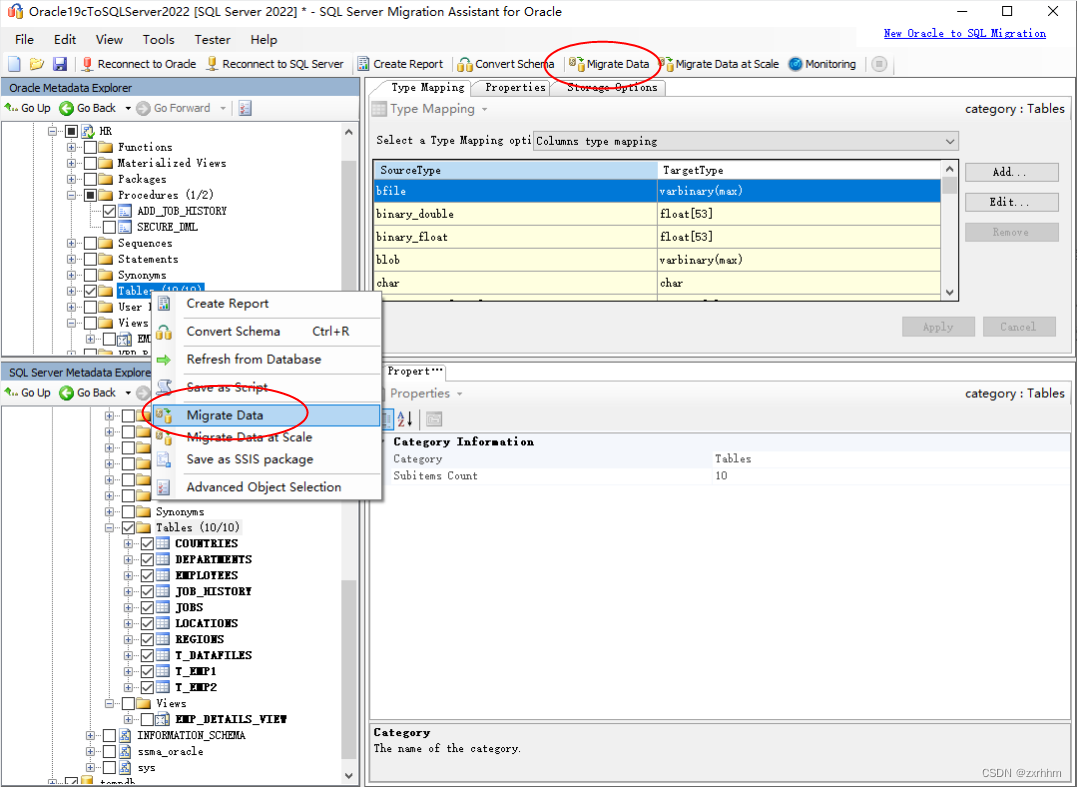Viewport: 1077px width, 787px height.
Task: Open the Tools menu
Action: coord(159,39)
